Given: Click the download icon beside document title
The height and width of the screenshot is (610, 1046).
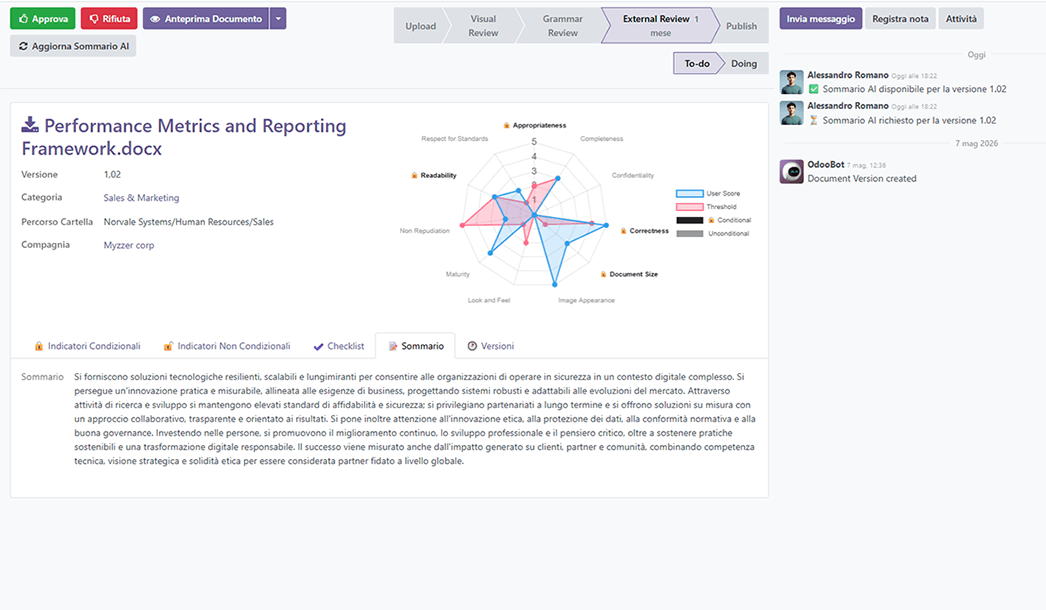Looking at the screenshot, I should (x=30, y=125).
